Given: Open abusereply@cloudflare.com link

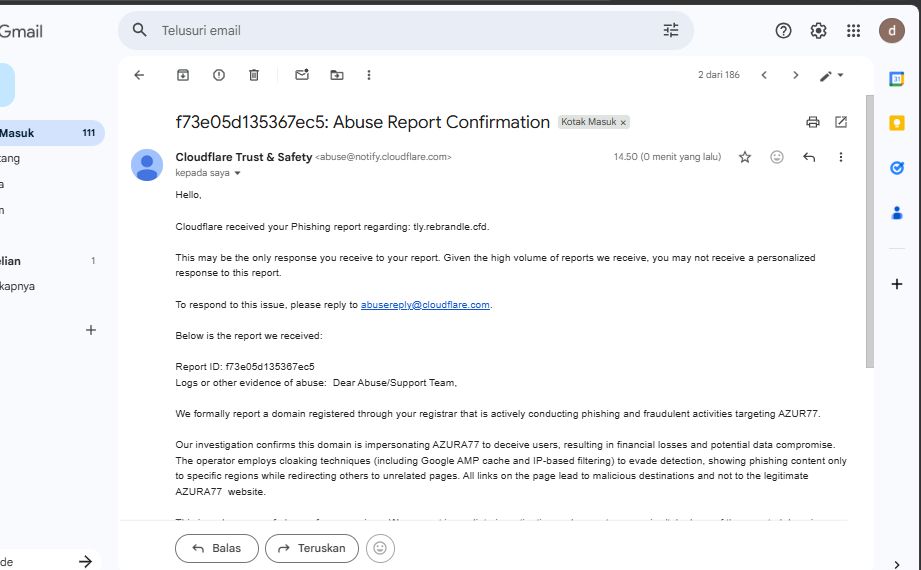Looking at the screenshot, I should tap(425, 305).
